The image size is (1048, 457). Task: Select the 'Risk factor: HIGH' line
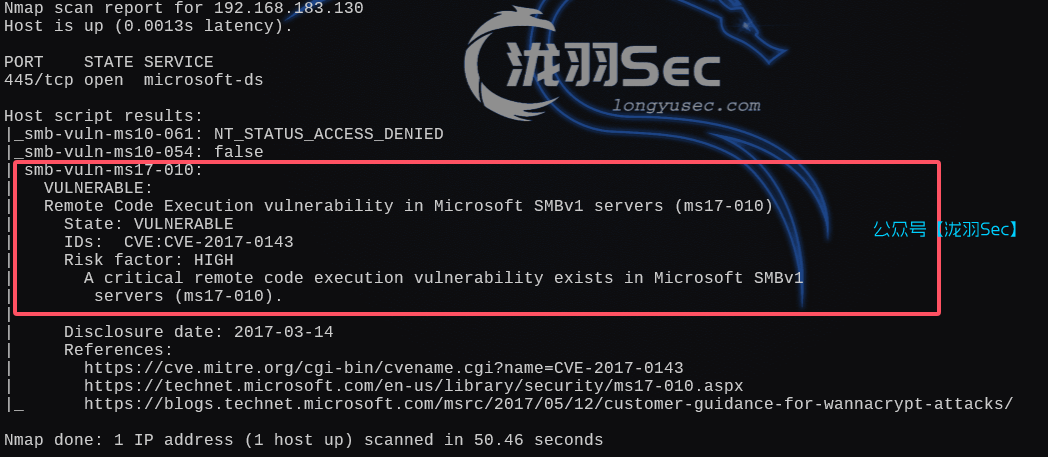click(148, 260)
